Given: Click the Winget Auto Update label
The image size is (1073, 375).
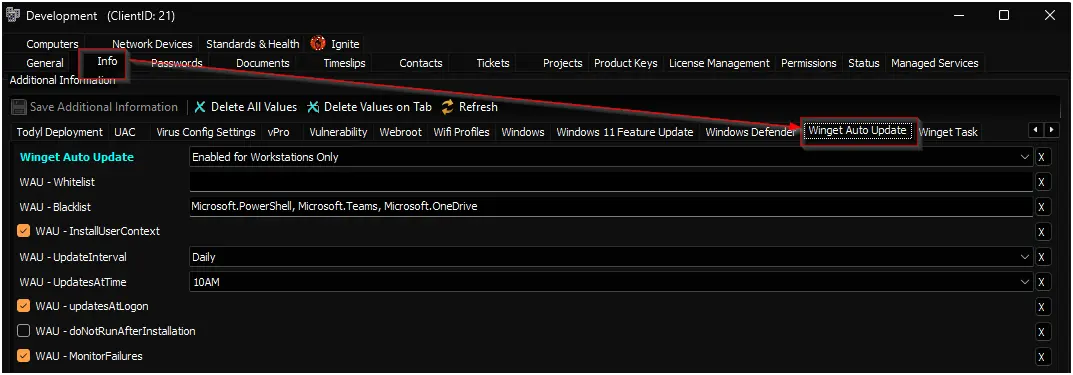Looking at the screenshot, I should click(77, 157).
